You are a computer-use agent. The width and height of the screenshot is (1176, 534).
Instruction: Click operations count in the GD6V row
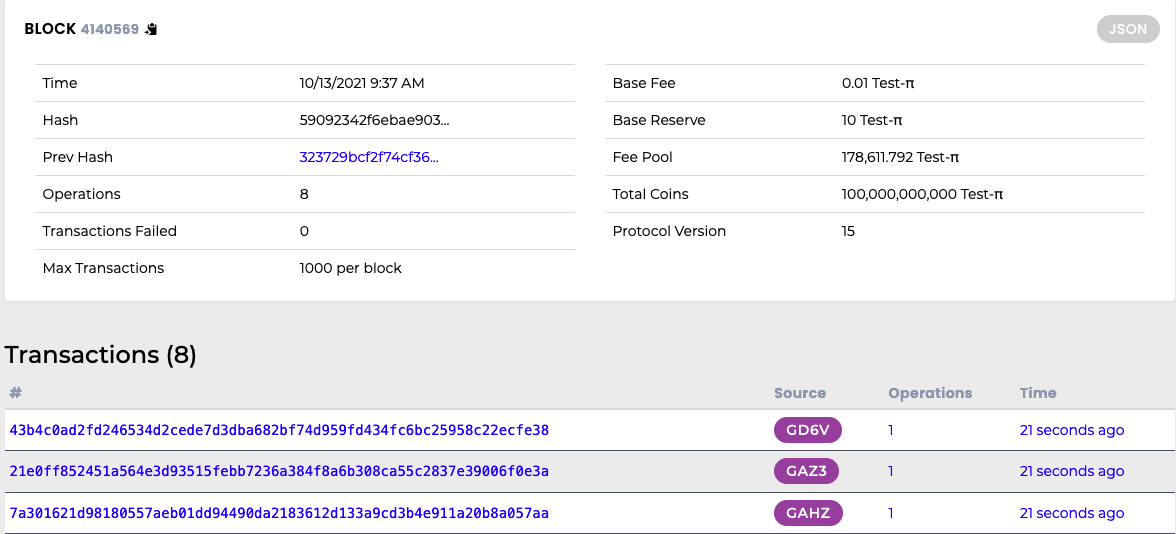tap(891, 430)
